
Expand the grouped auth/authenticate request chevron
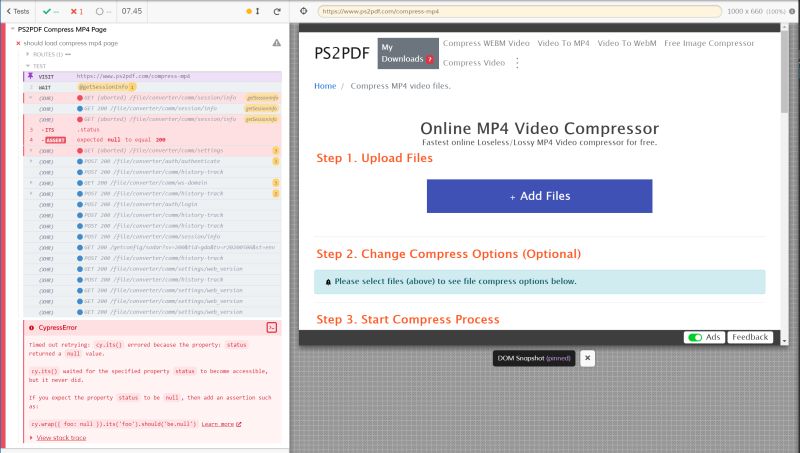(31, 161)
